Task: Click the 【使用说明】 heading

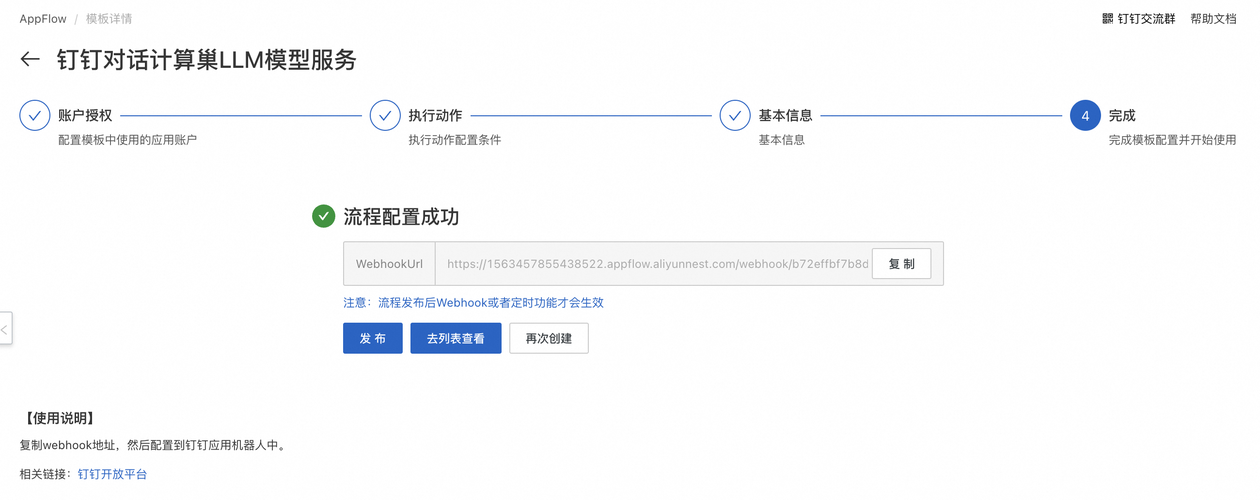Action: (58, 418)
